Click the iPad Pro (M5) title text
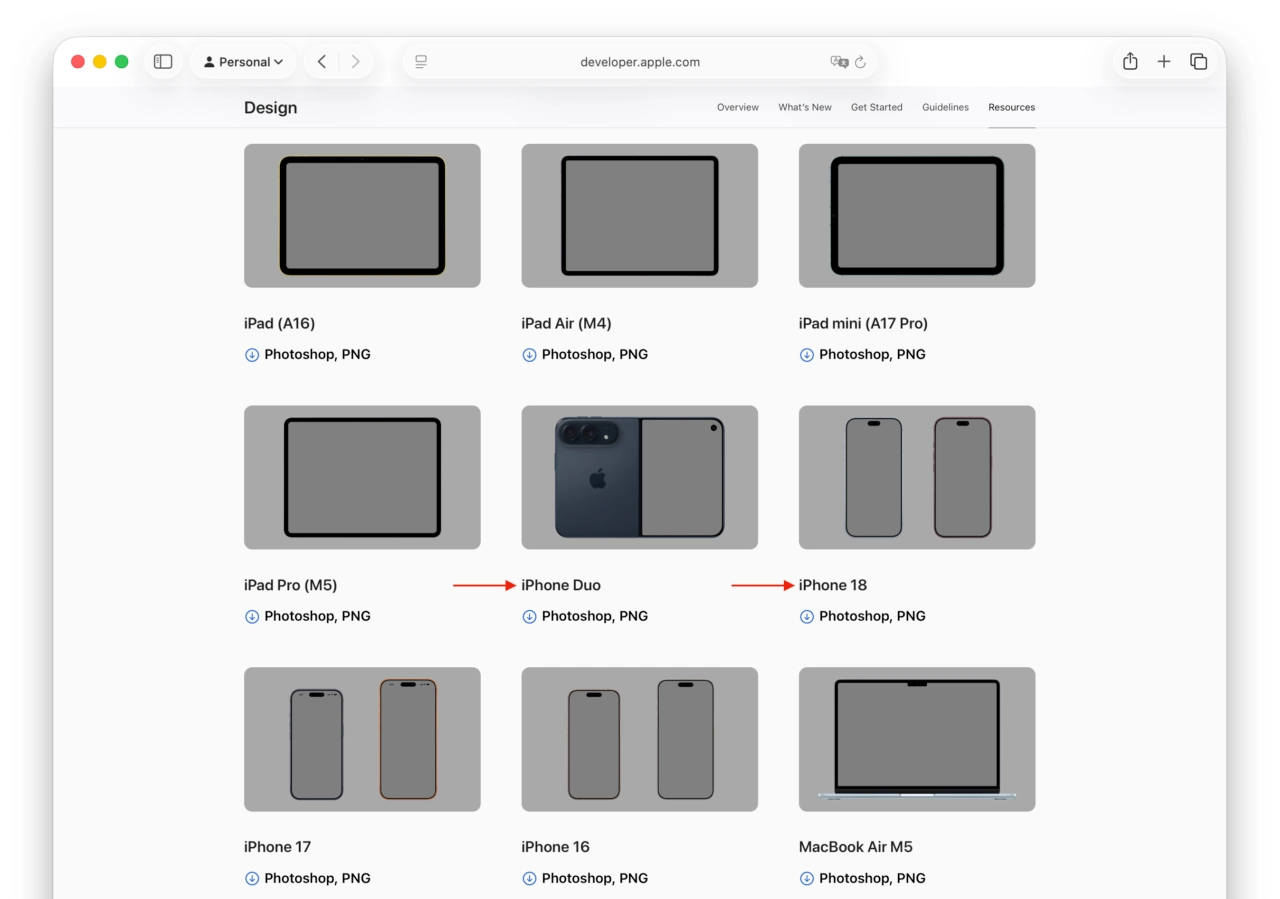Viewport: 1280px width, 899px height. click(x=291, y=586)
